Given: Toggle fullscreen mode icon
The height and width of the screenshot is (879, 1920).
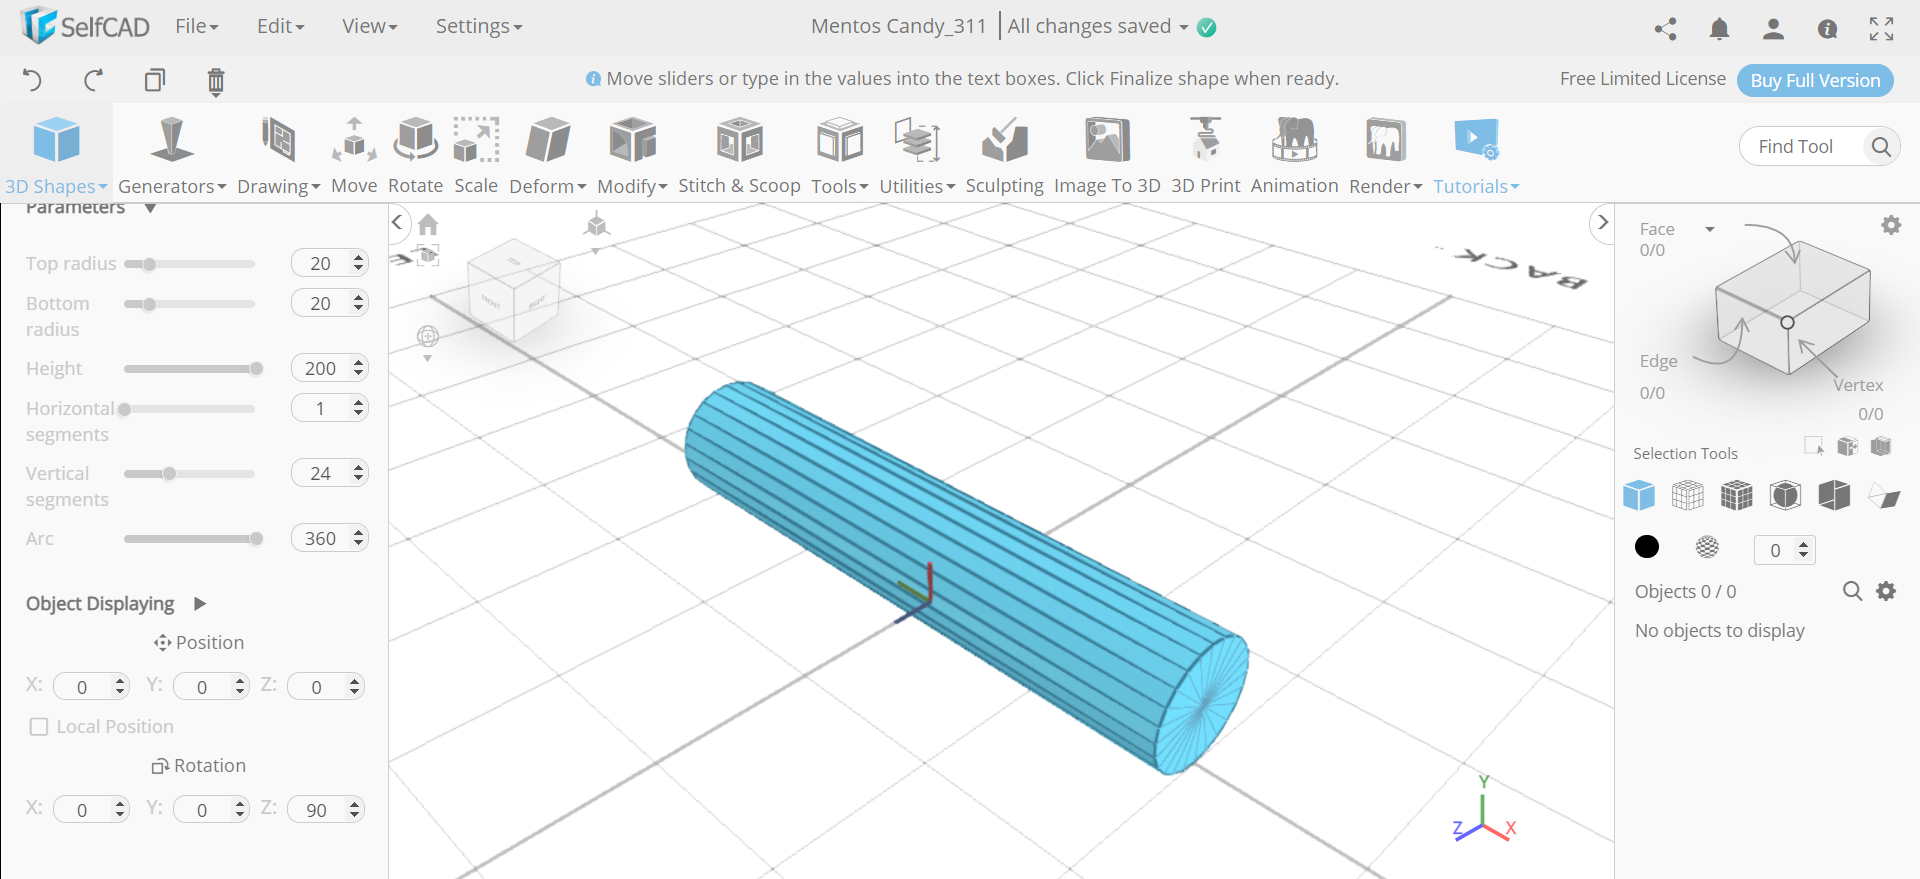Looking at the screenshot, I should coord(1881,29).
